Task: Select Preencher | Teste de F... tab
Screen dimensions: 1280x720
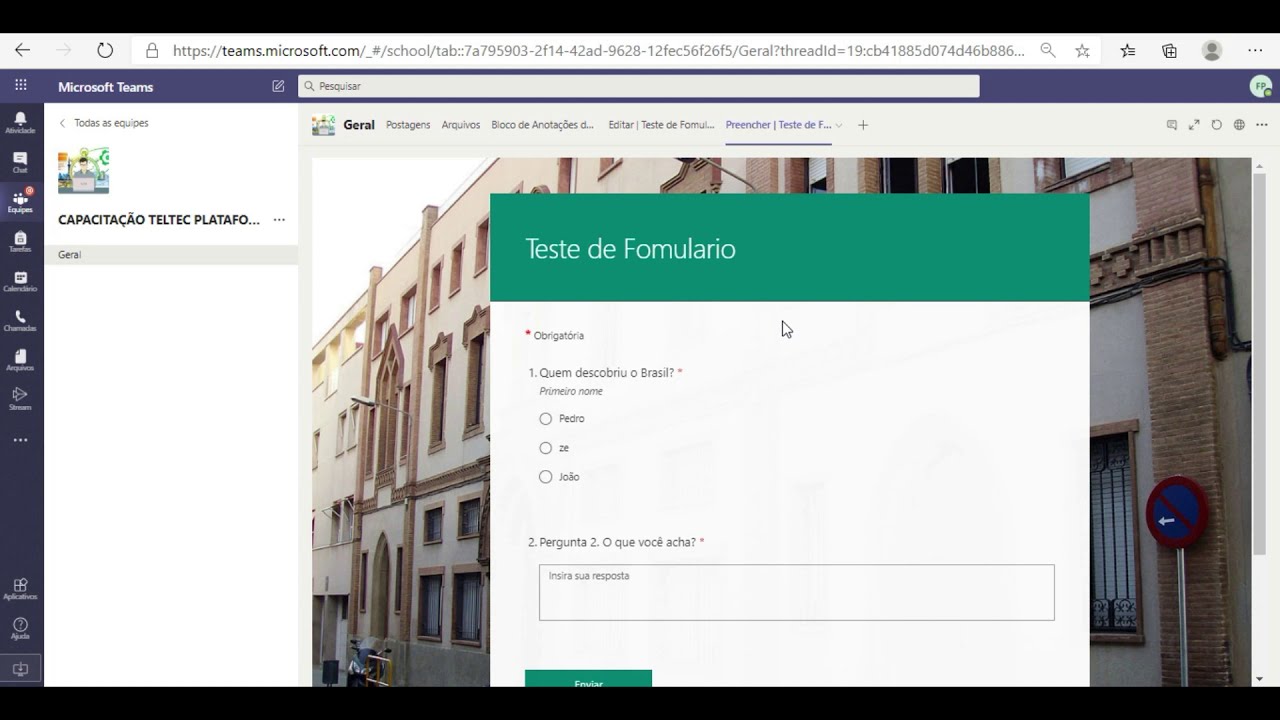Action: pyautogui.click(x=778, y=125)
